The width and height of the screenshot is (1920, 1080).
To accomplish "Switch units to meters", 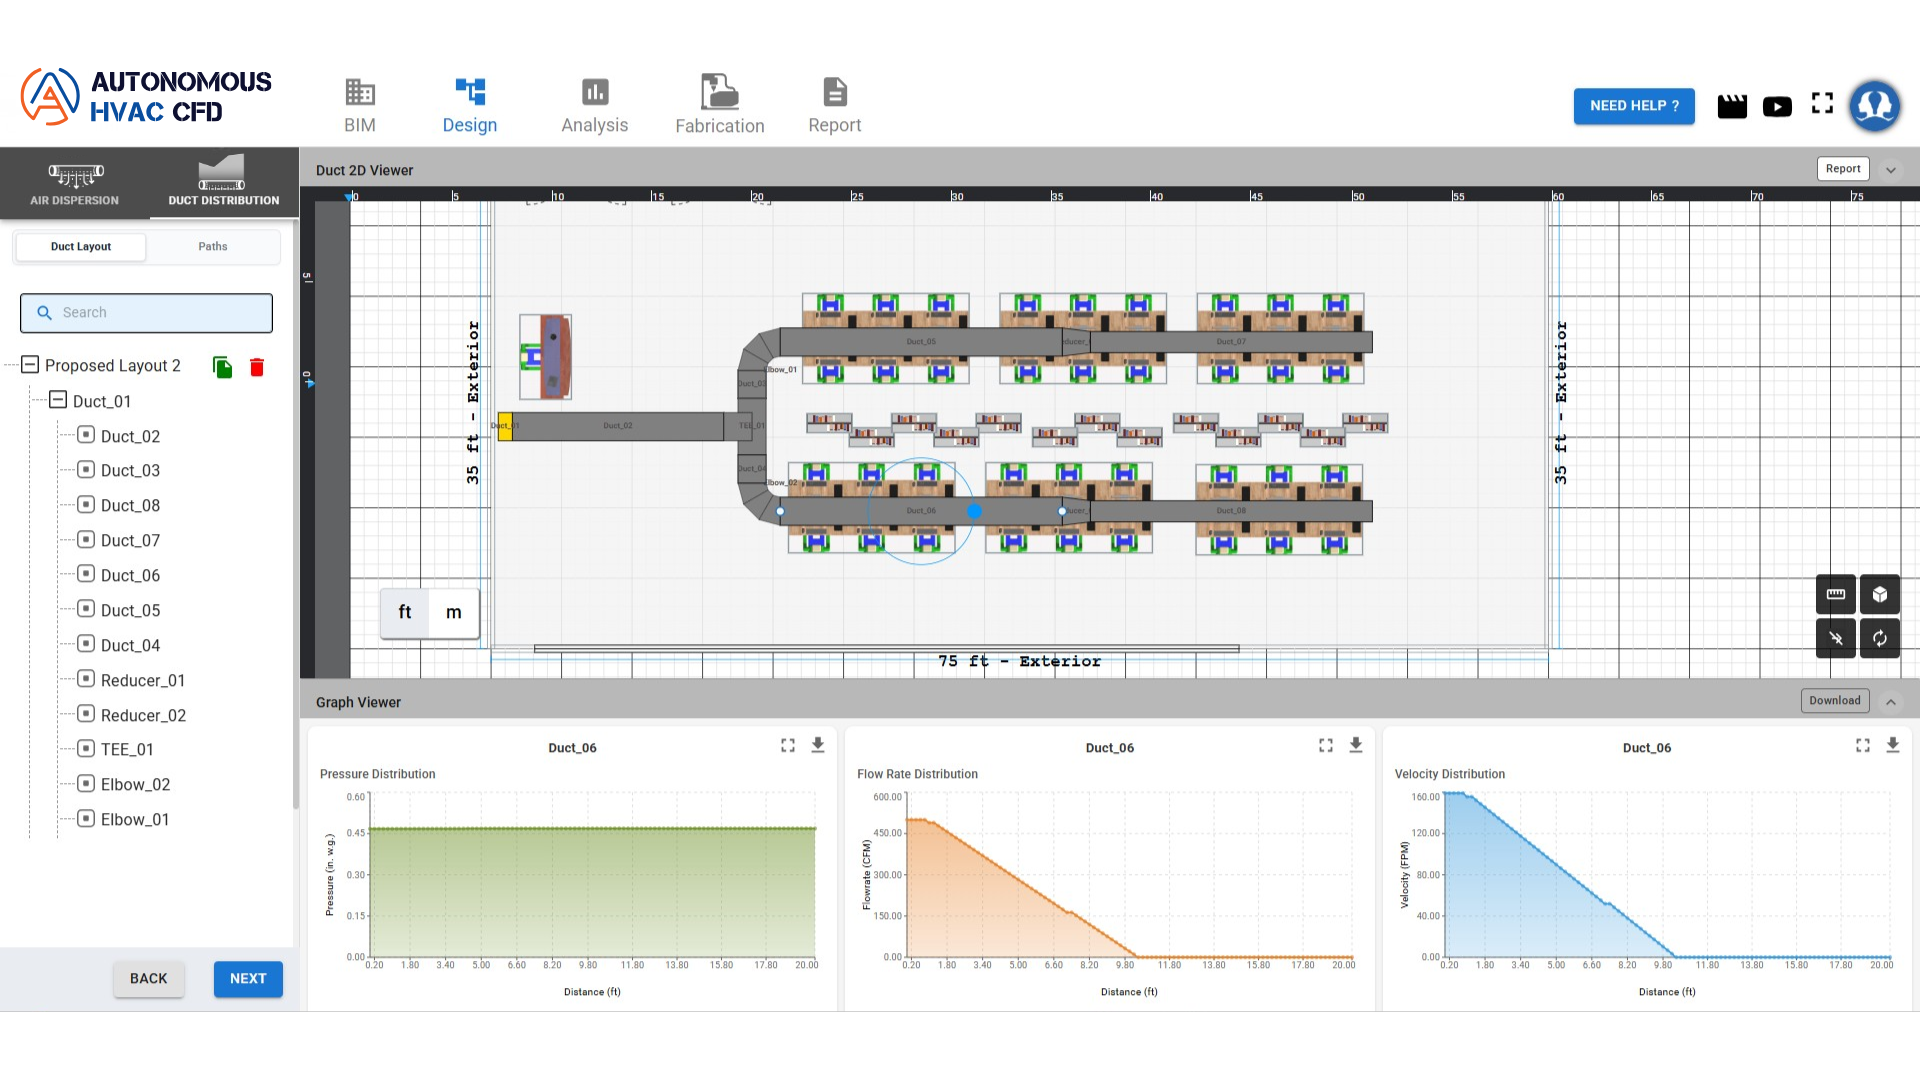I will click(x=453, y=612).
